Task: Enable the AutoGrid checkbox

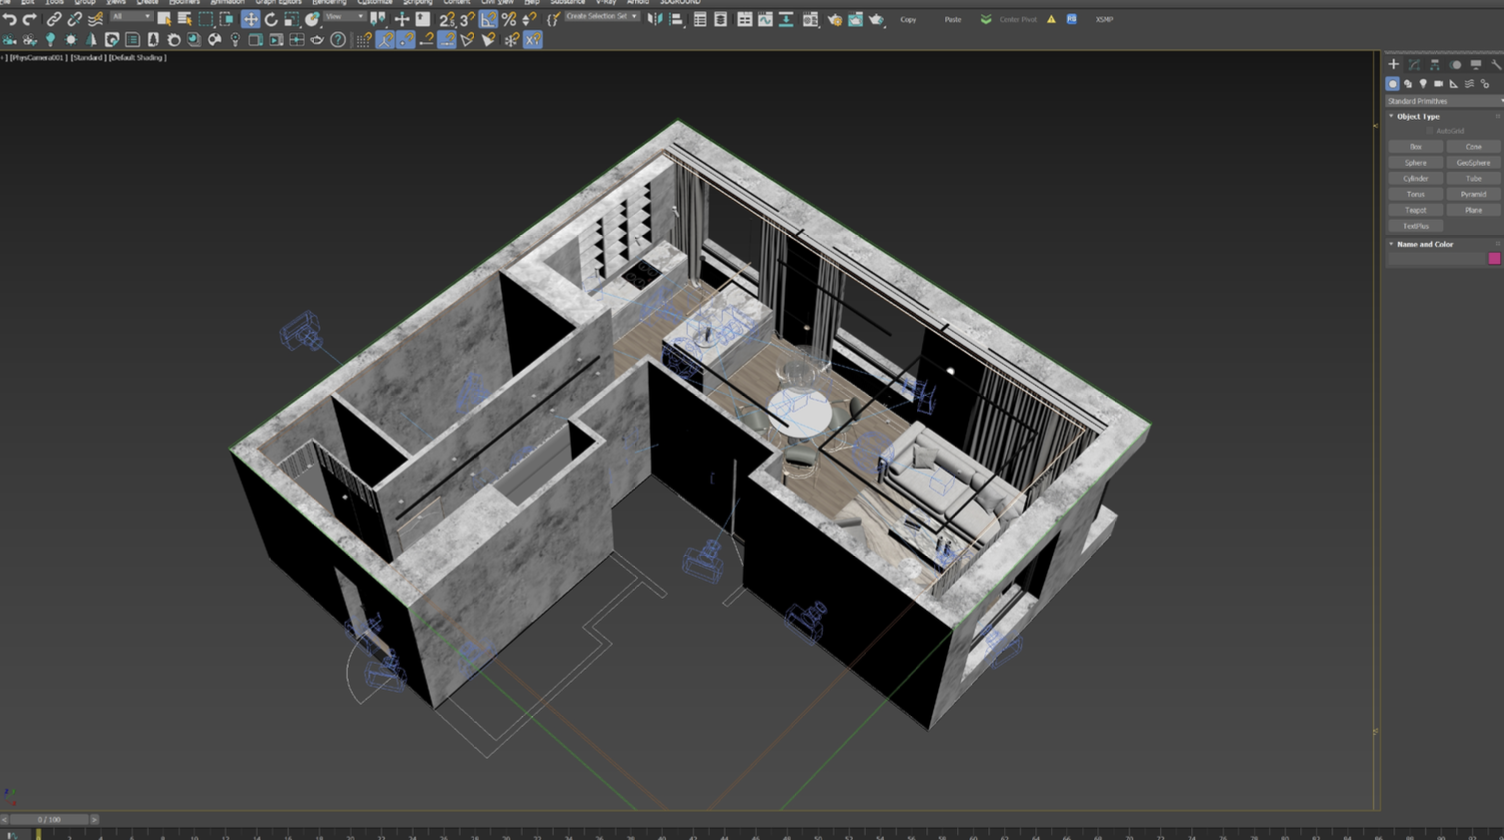Action: [x=1430, y=131]
